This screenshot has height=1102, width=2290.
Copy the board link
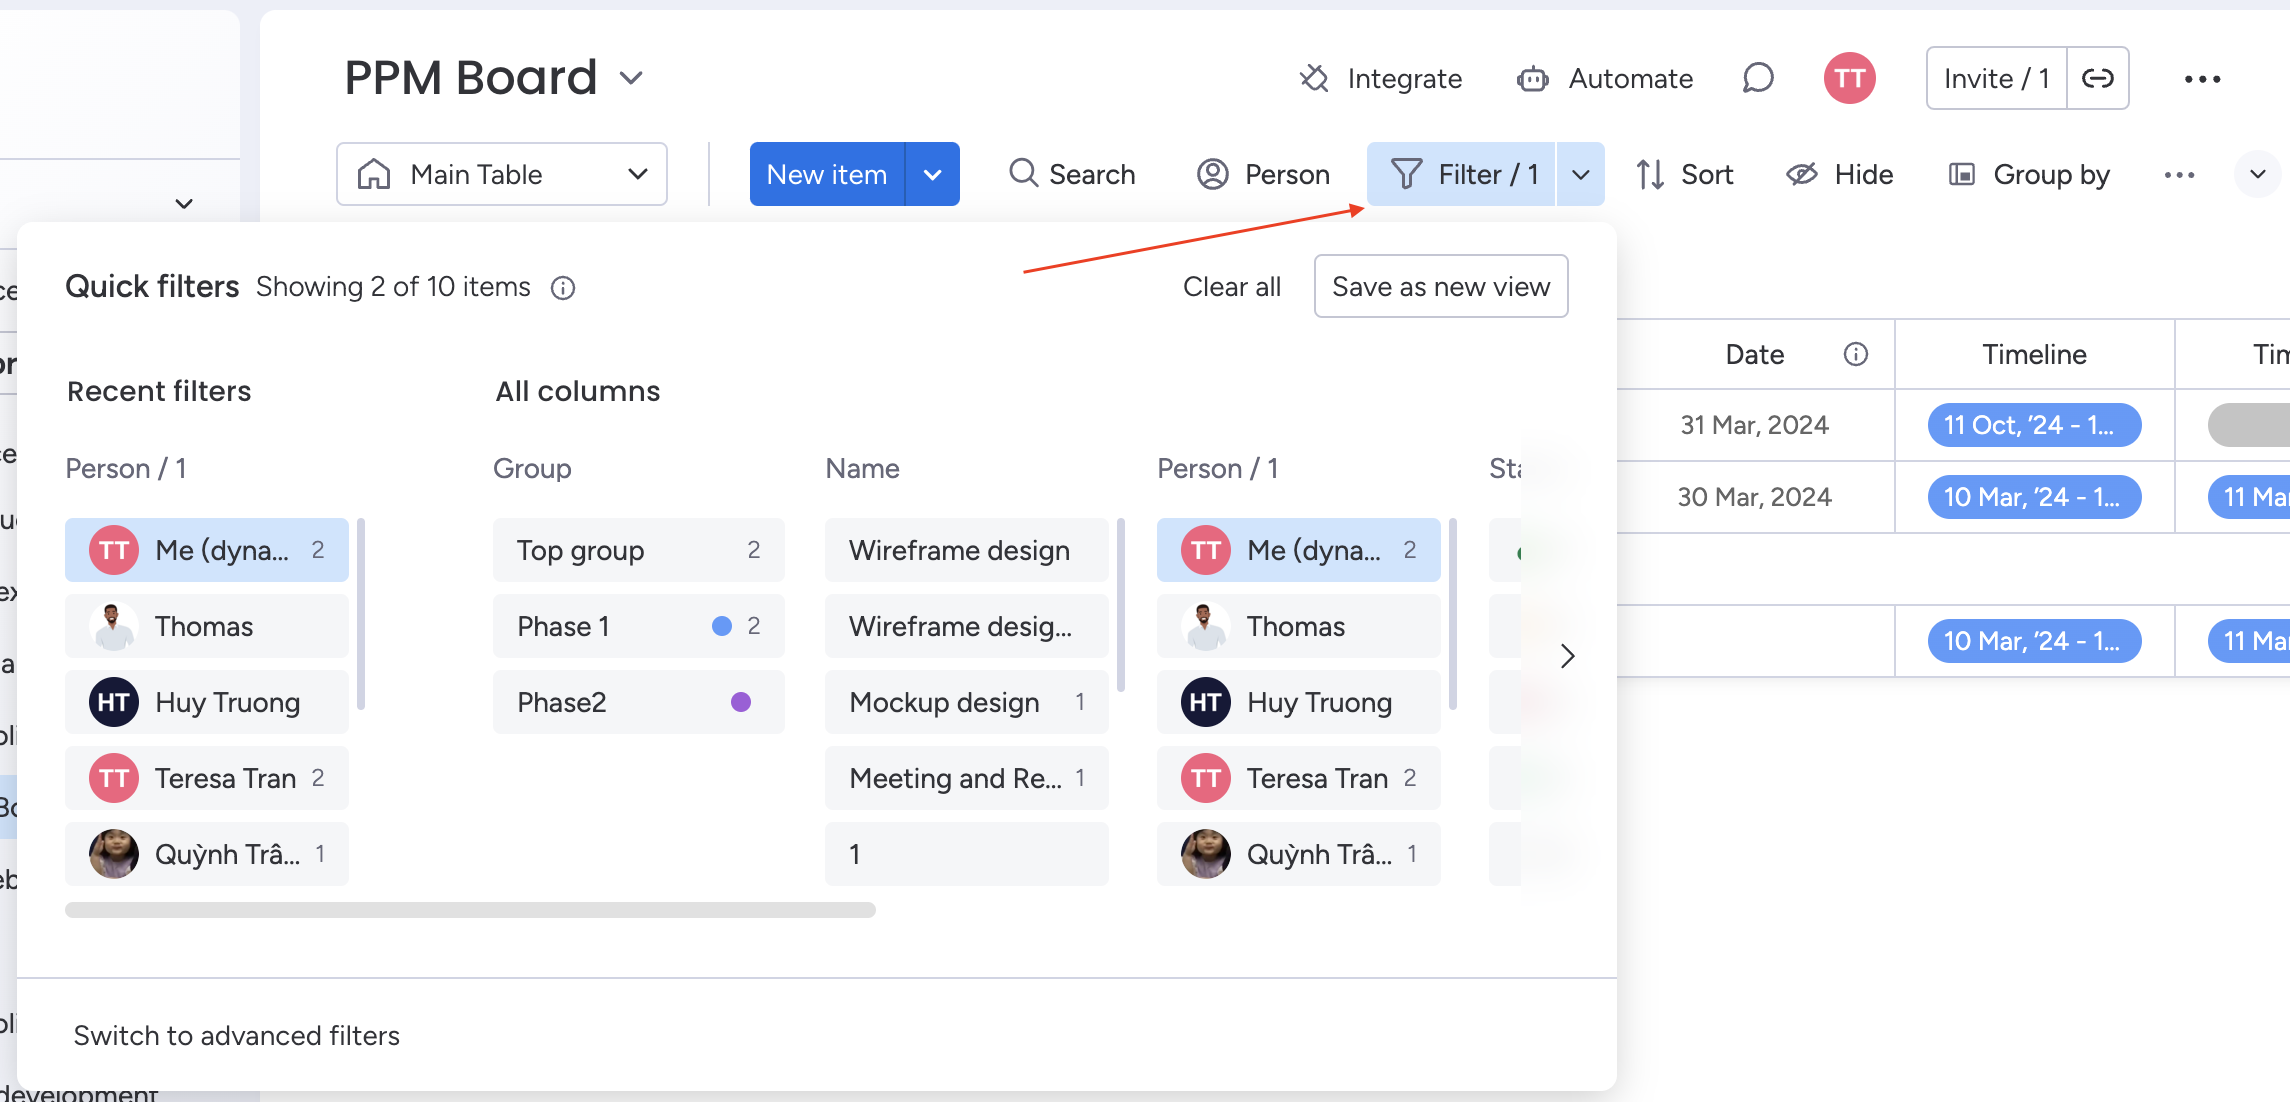[2098, 78]
